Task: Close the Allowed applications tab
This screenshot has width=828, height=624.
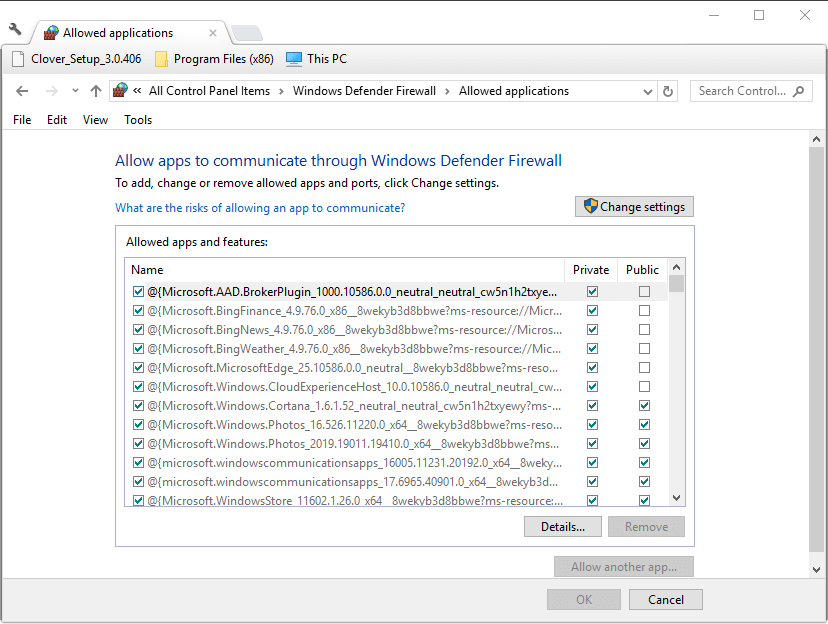Action: [213, 33]
